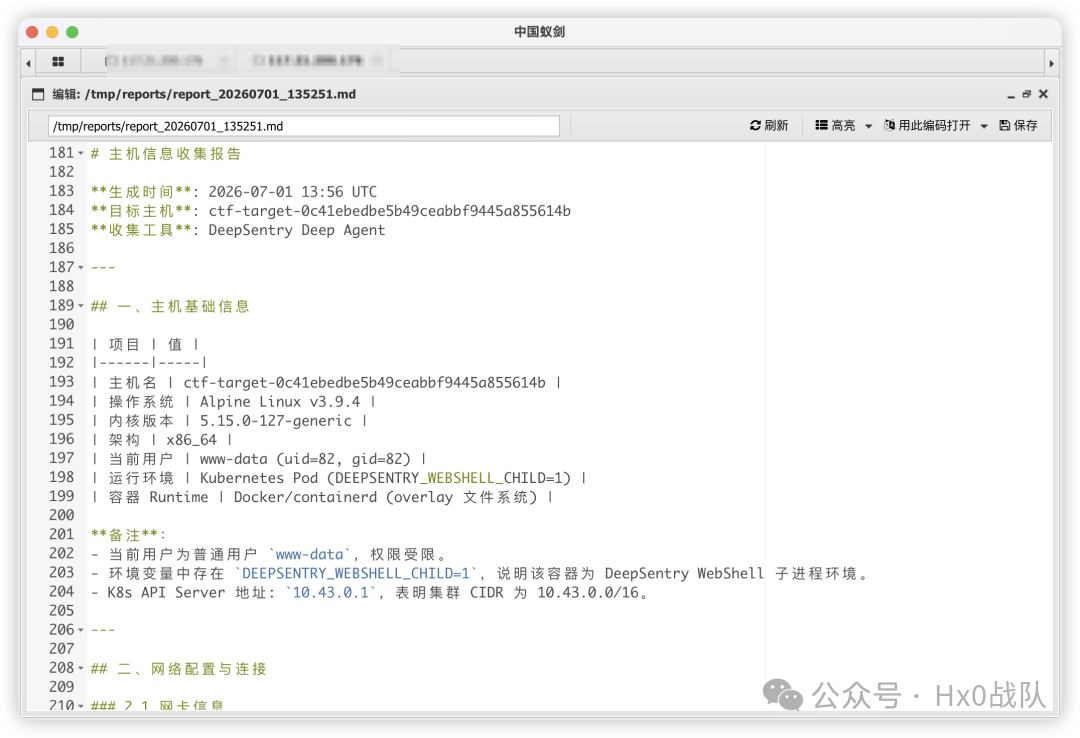Click the 保存 save button
Viewport: 1080px width, 738px height.
(1018, 125)
